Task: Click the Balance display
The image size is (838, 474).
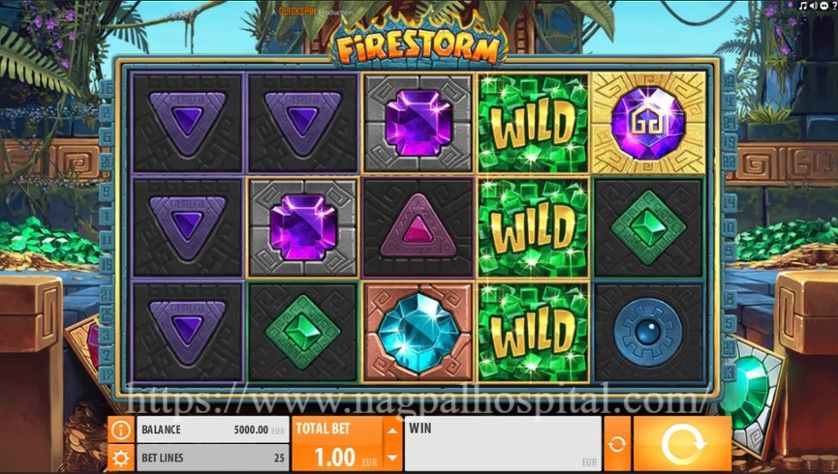Action: click(213, 430)
